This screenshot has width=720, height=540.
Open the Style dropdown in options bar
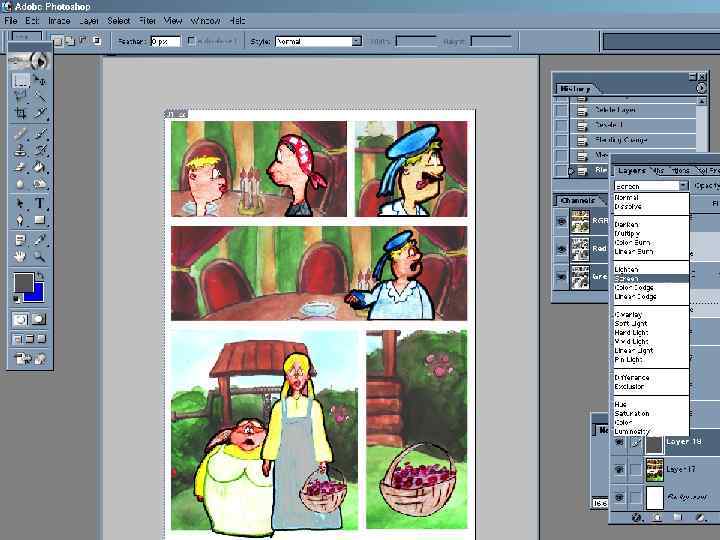tap(356, 41)
